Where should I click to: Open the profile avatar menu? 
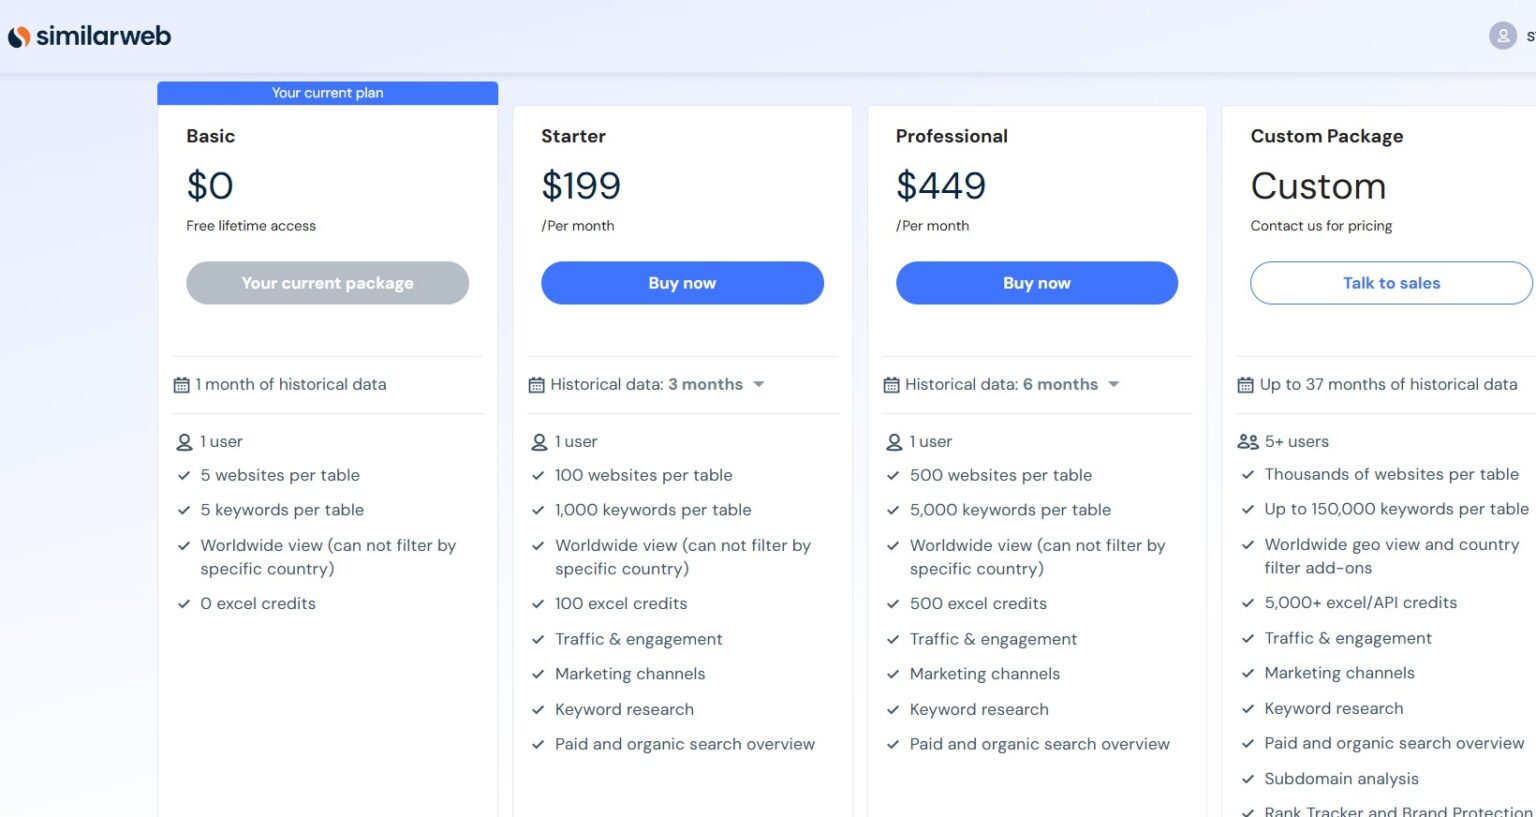click(x=1502, y=35)
